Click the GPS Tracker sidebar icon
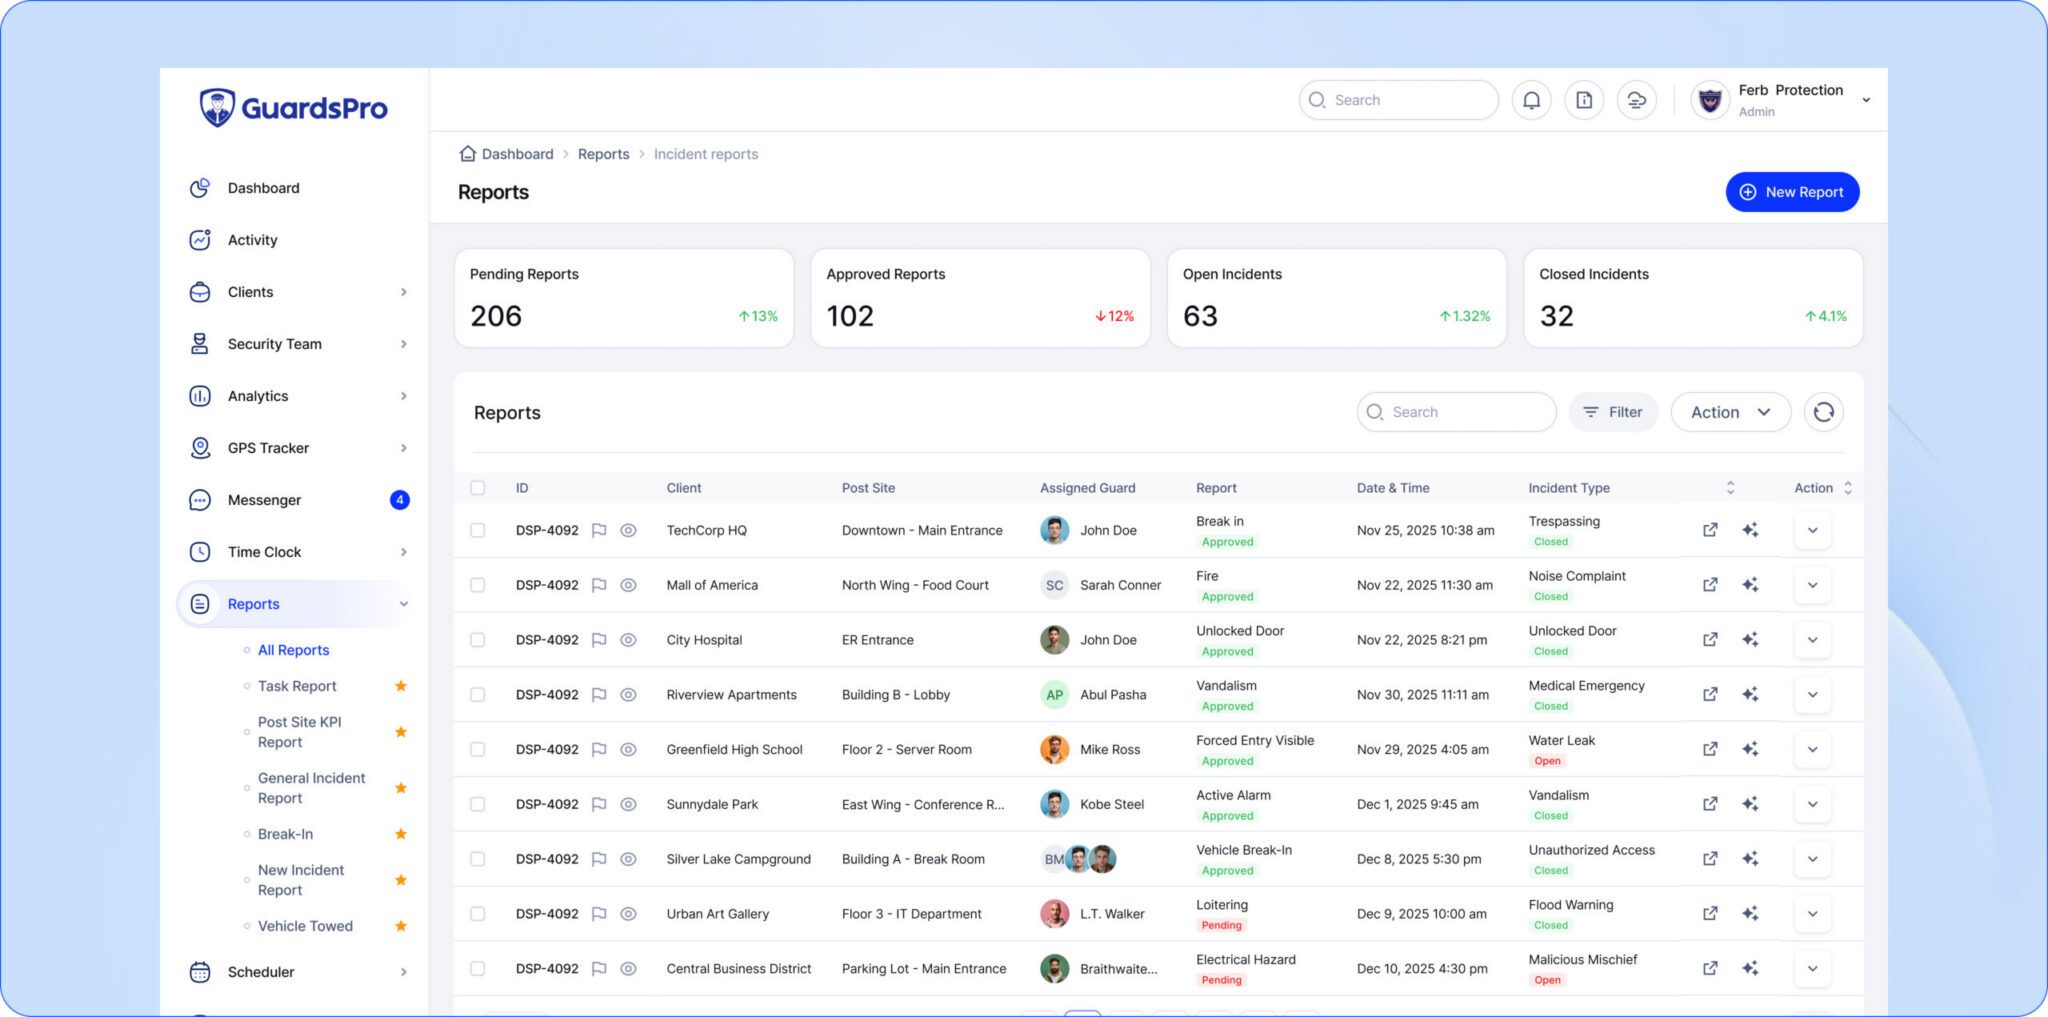This screenshot has width=2048, height=1017. [x=200, y=448]
